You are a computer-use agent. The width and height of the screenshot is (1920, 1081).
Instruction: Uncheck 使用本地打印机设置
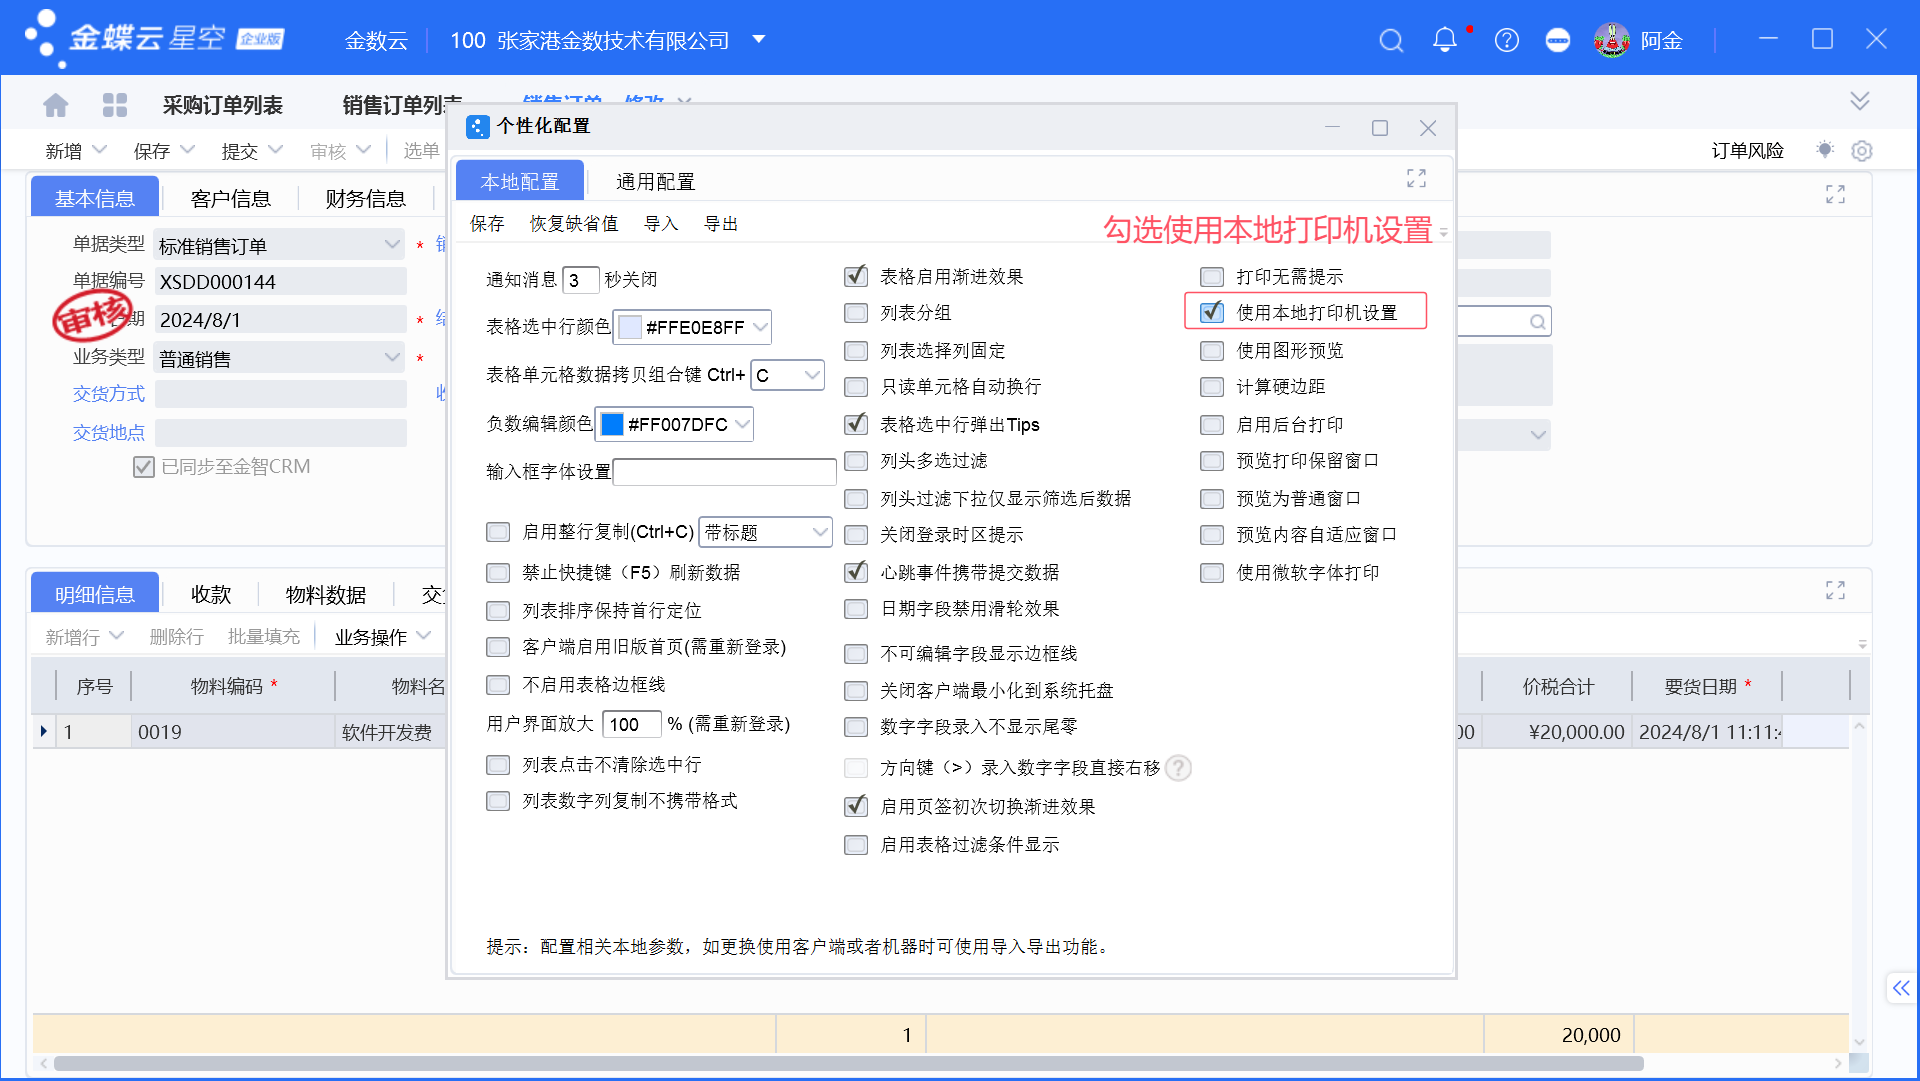(1212, 312)
